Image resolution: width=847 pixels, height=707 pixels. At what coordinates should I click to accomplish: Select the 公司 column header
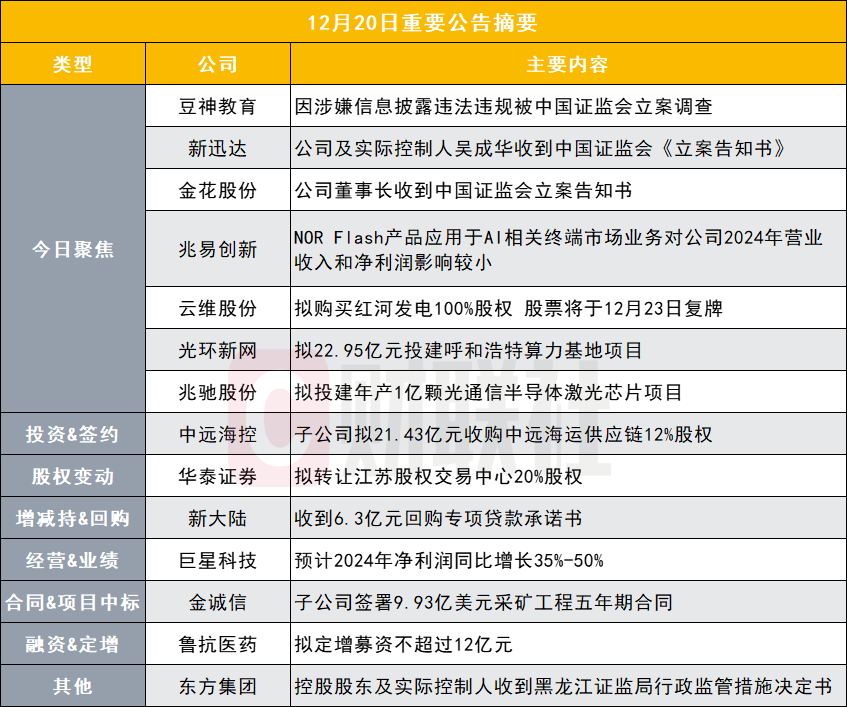(x=218, y=64)
